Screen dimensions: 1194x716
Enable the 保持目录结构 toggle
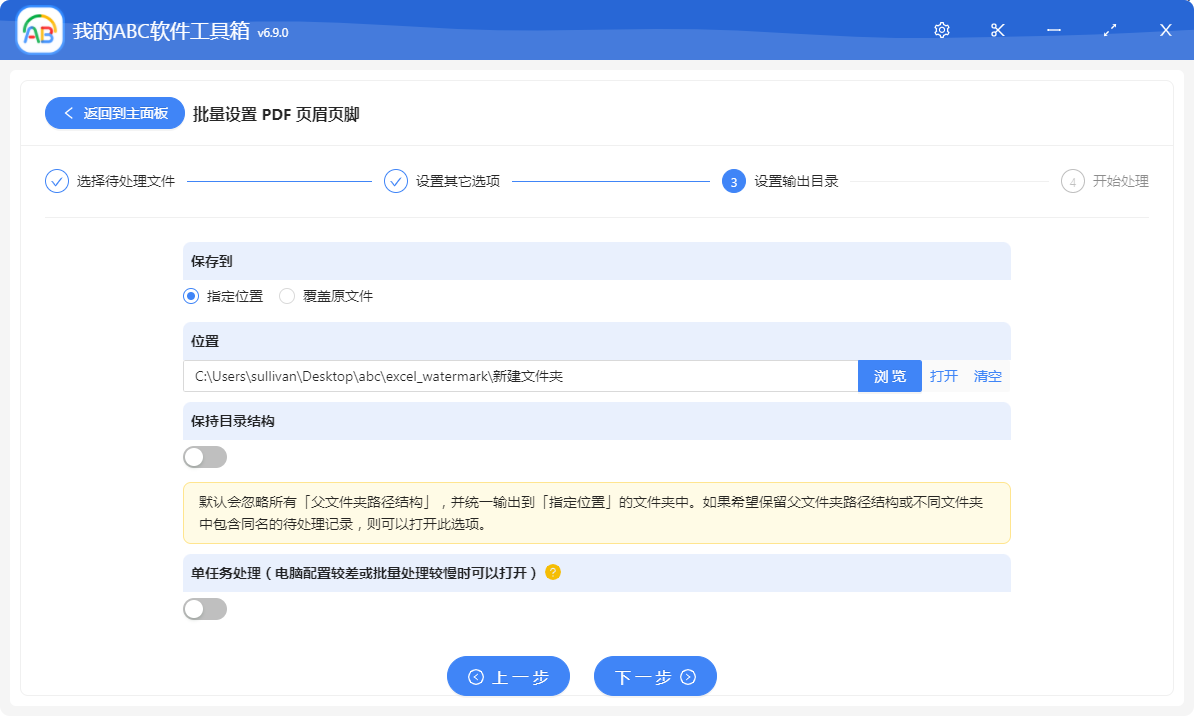(x=204, y=456)
